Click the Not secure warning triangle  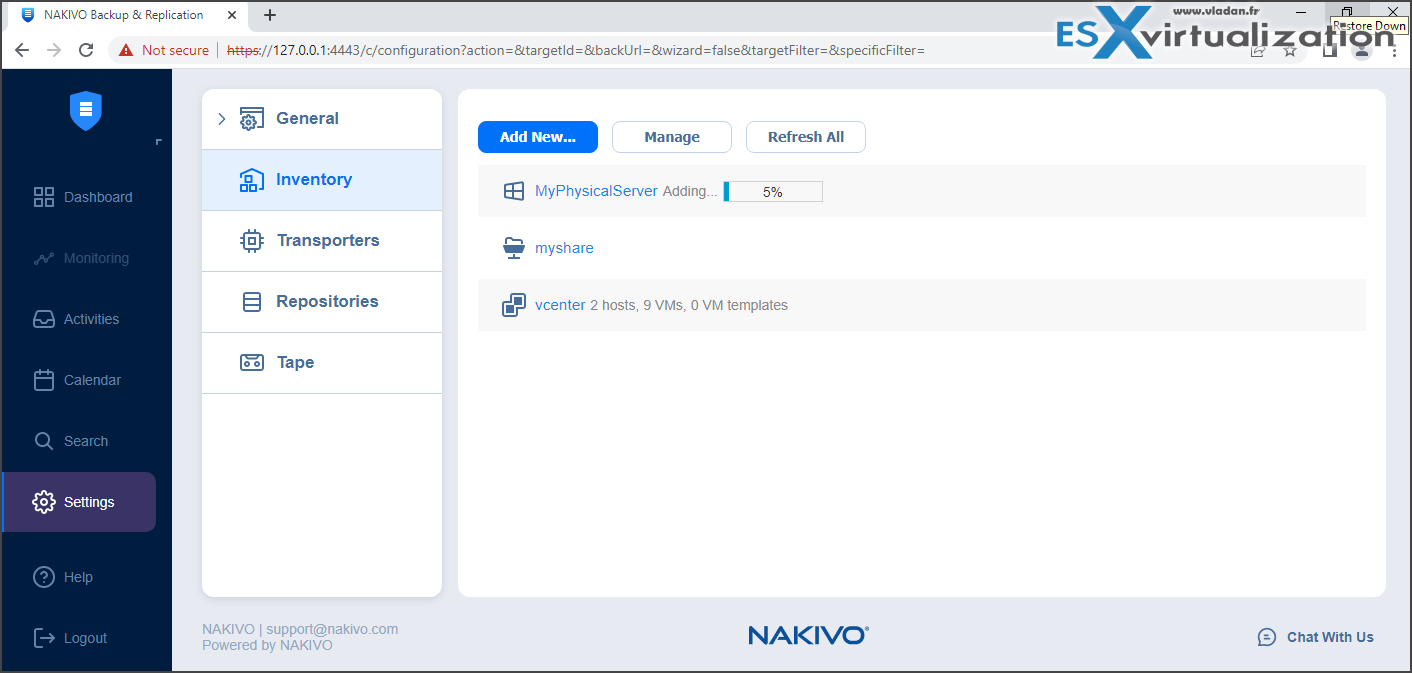point(126,50)
